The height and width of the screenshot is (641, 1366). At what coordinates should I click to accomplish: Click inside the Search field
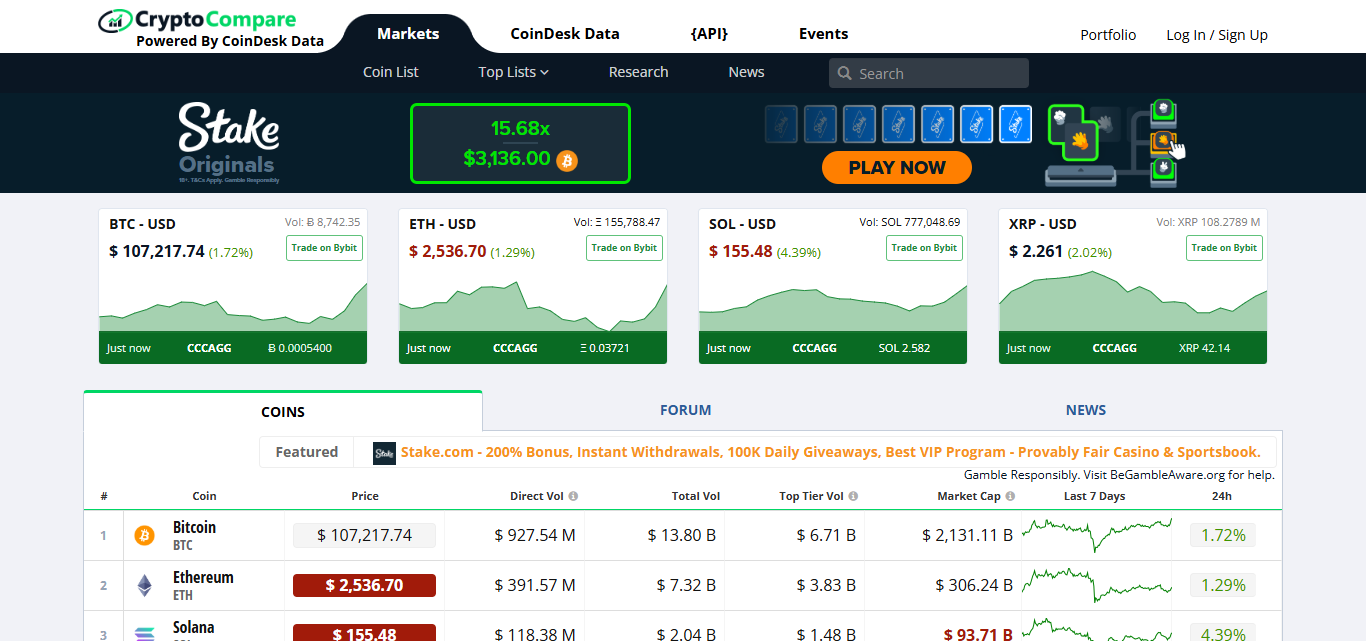pyautogui.click(x=929, y=73)
